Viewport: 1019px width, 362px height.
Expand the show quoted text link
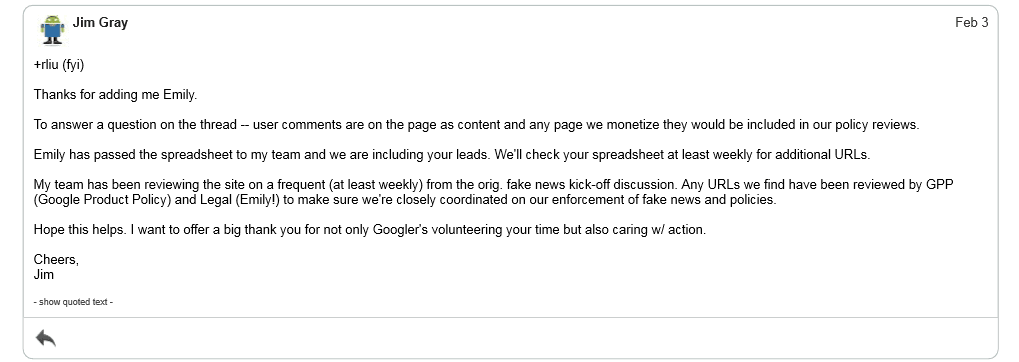(x=73, y=302)
